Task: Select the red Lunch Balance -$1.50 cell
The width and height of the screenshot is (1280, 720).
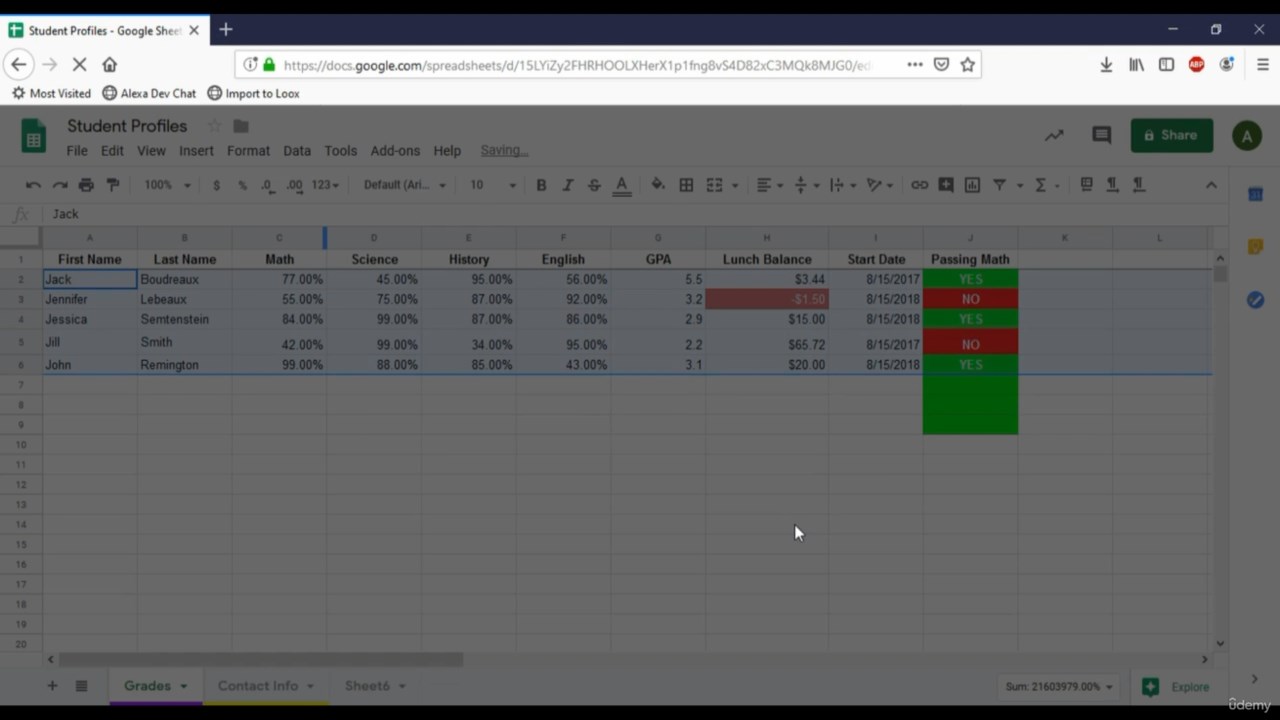Action: point(767,299)
